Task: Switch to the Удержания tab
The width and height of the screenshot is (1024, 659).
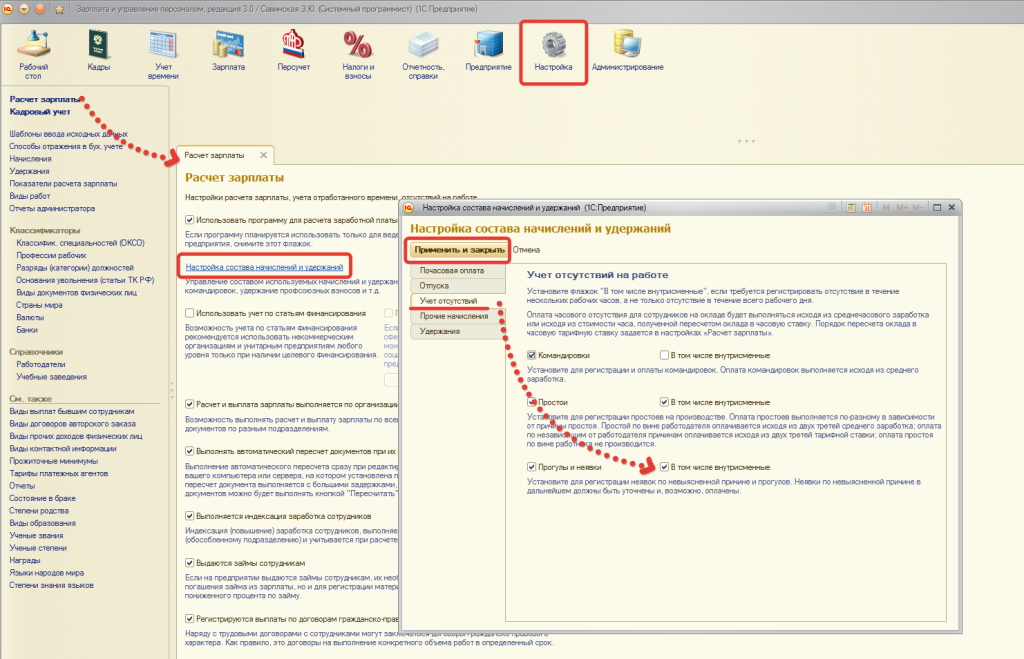Action: (458, 331)
